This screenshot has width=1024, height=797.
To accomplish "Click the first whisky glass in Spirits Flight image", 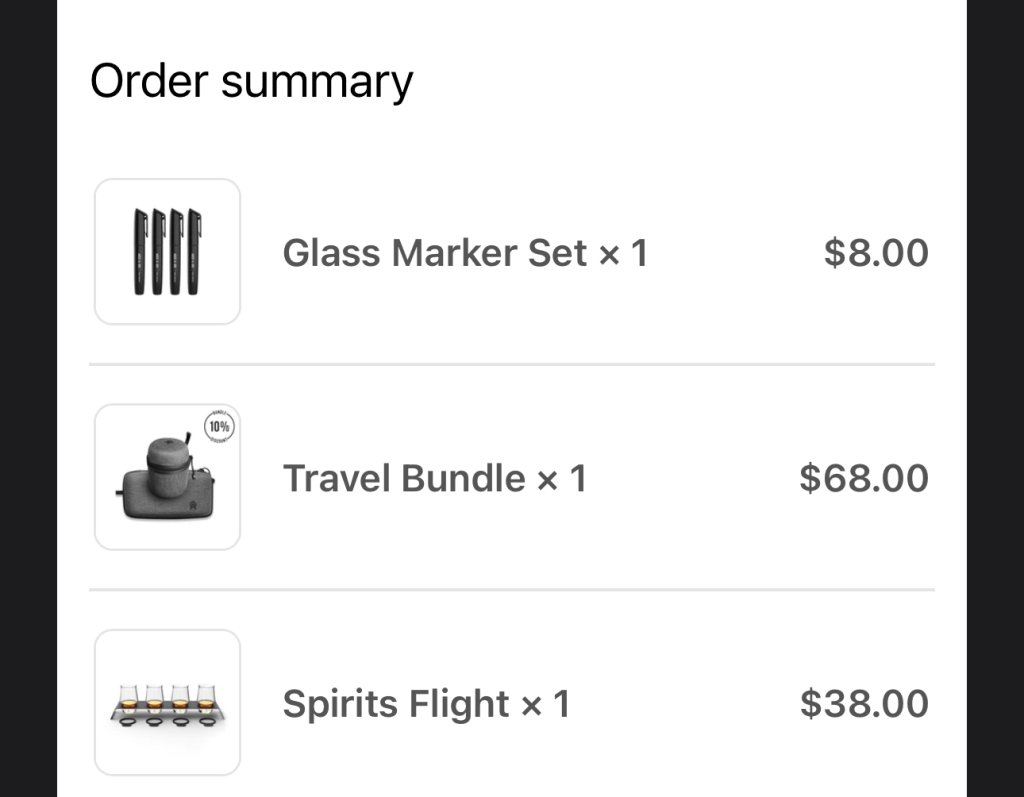I will (129, 697).
